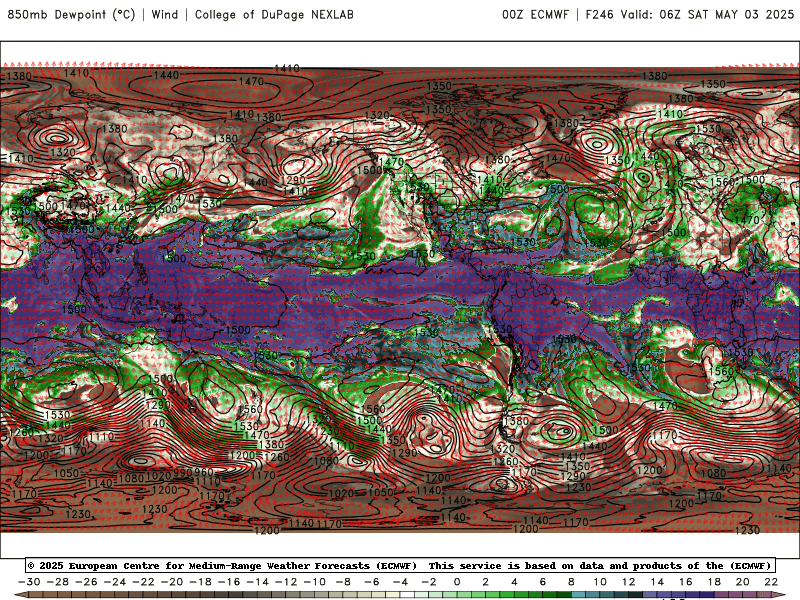Image resolution: width=800 pixels, height=600 pixels.
Task: Click the '-2' color scale label
Action: point(429,582)
